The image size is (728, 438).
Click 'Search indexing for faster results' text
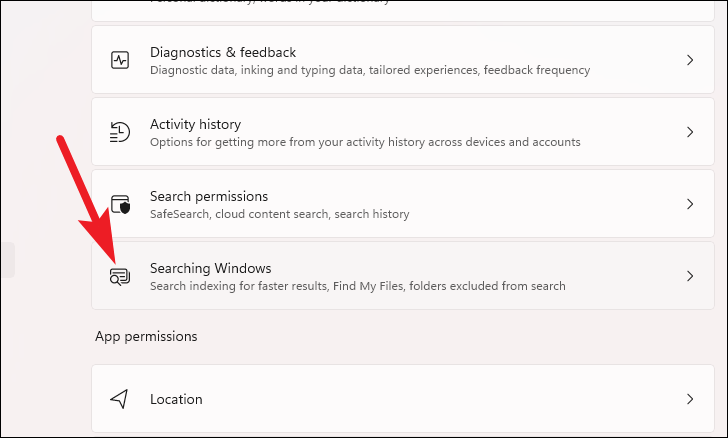click(358, 286)
